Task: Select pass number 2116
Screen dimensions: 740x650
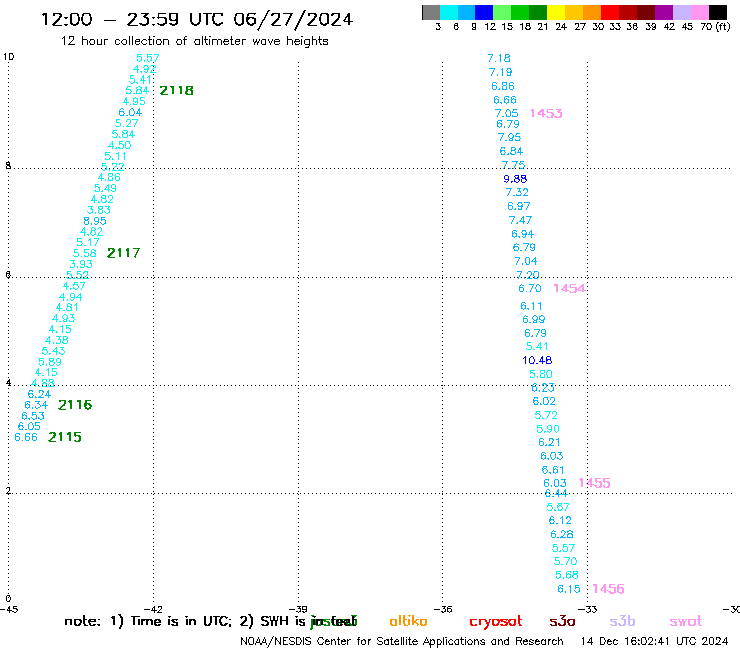Action: coord(75,405)
